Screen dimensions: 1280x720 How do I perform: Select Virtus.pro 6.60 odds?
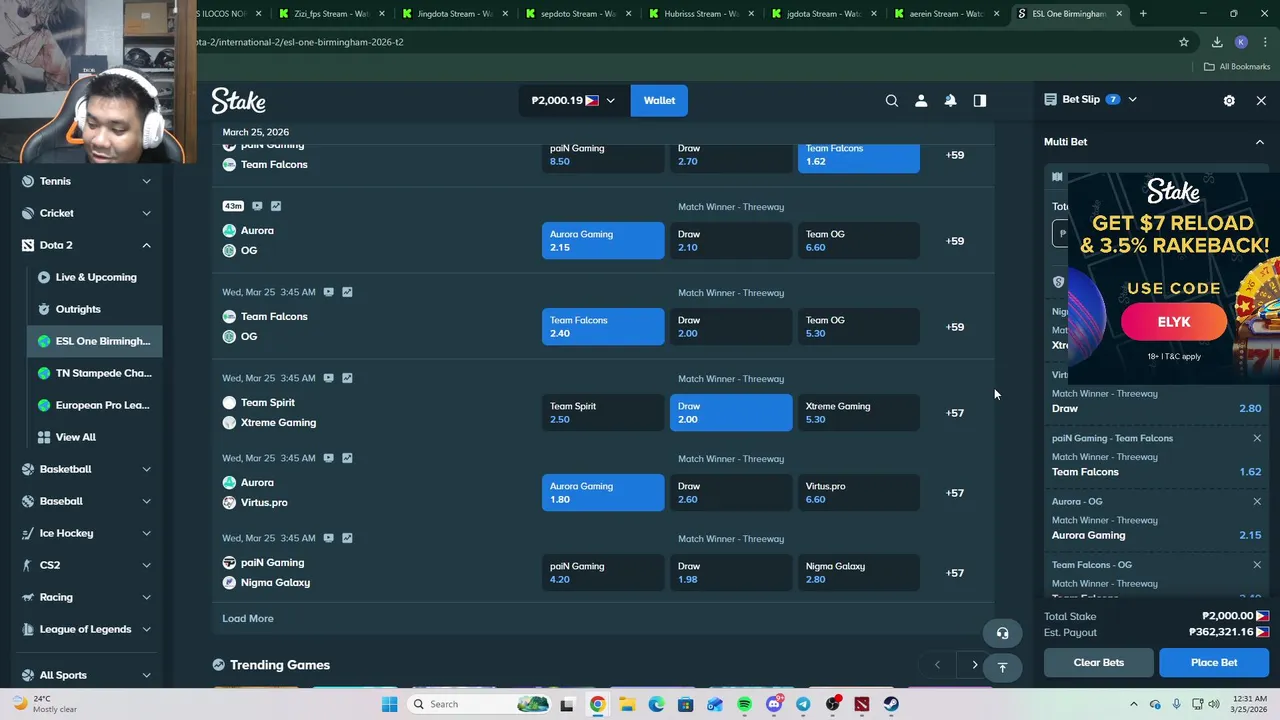pyautogui.click(x=858, y=493)
